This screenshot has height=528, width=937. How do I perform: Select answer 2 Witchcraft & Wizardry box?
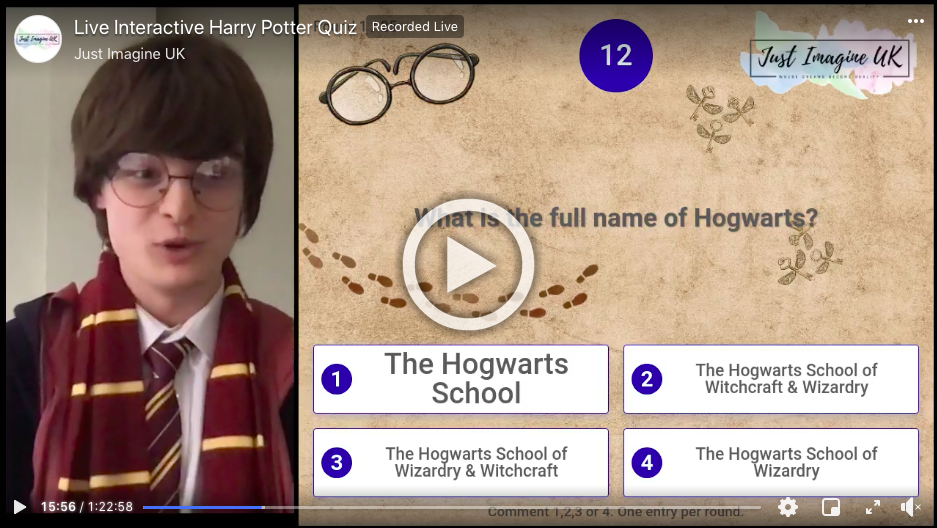(x=771, y=379)
